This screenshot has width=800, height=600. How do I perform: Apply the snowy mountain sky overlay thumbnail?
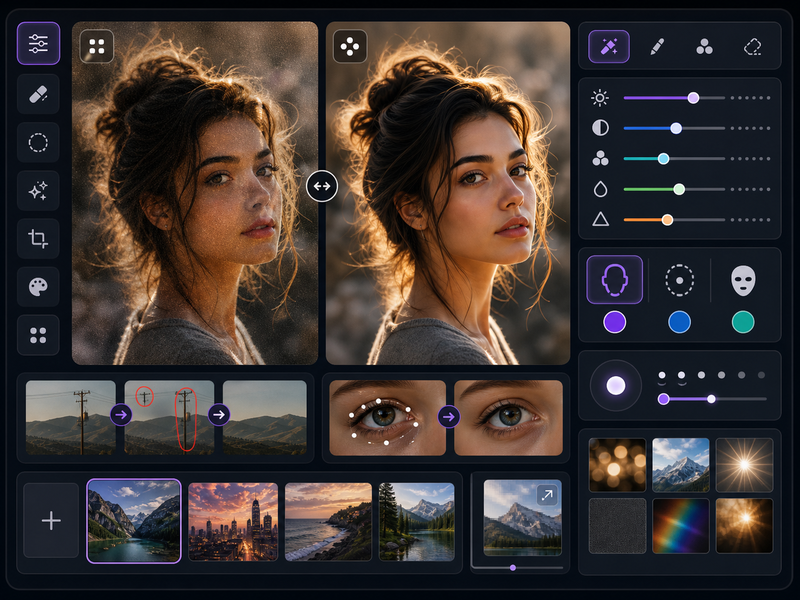(681, 465)
